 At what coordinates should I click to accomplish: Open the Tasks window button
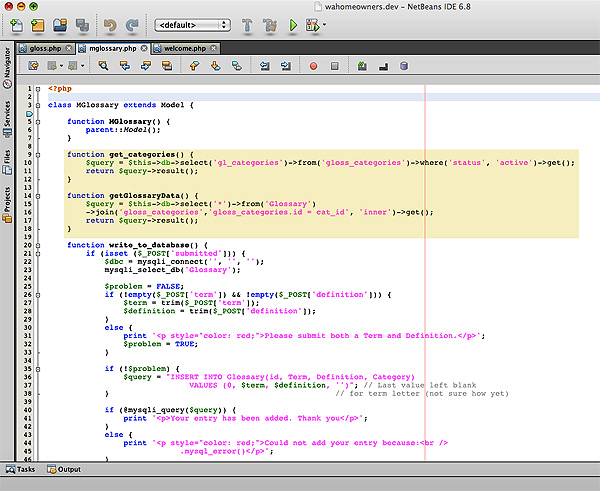20,469
